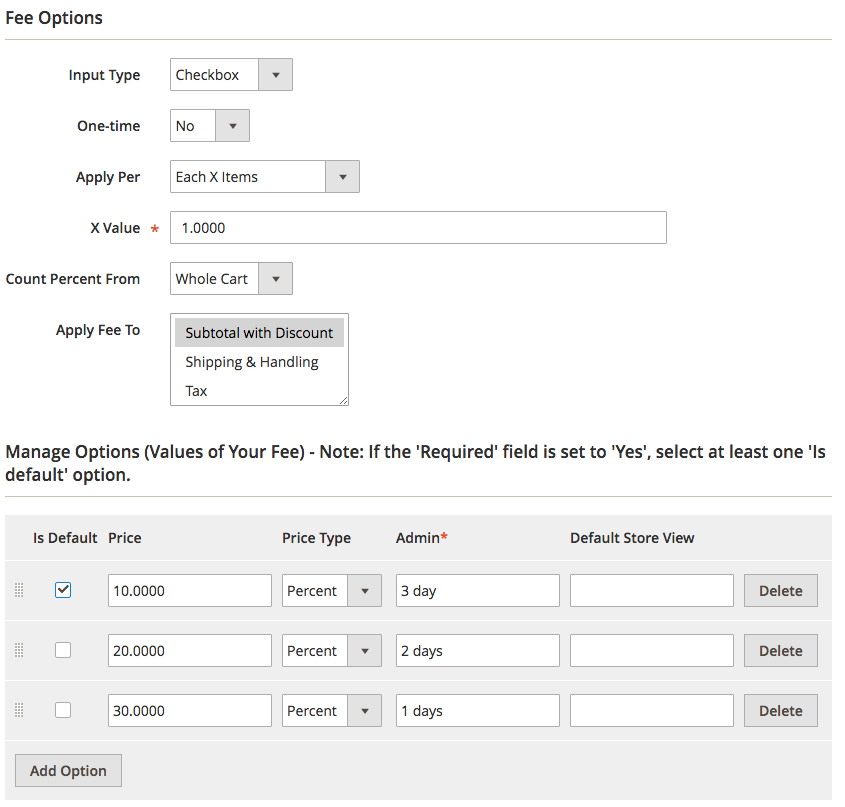The height and width of the screenshot is (807, 845).
Task: Click Default Store View field in 2 days row
Action: 652,650
